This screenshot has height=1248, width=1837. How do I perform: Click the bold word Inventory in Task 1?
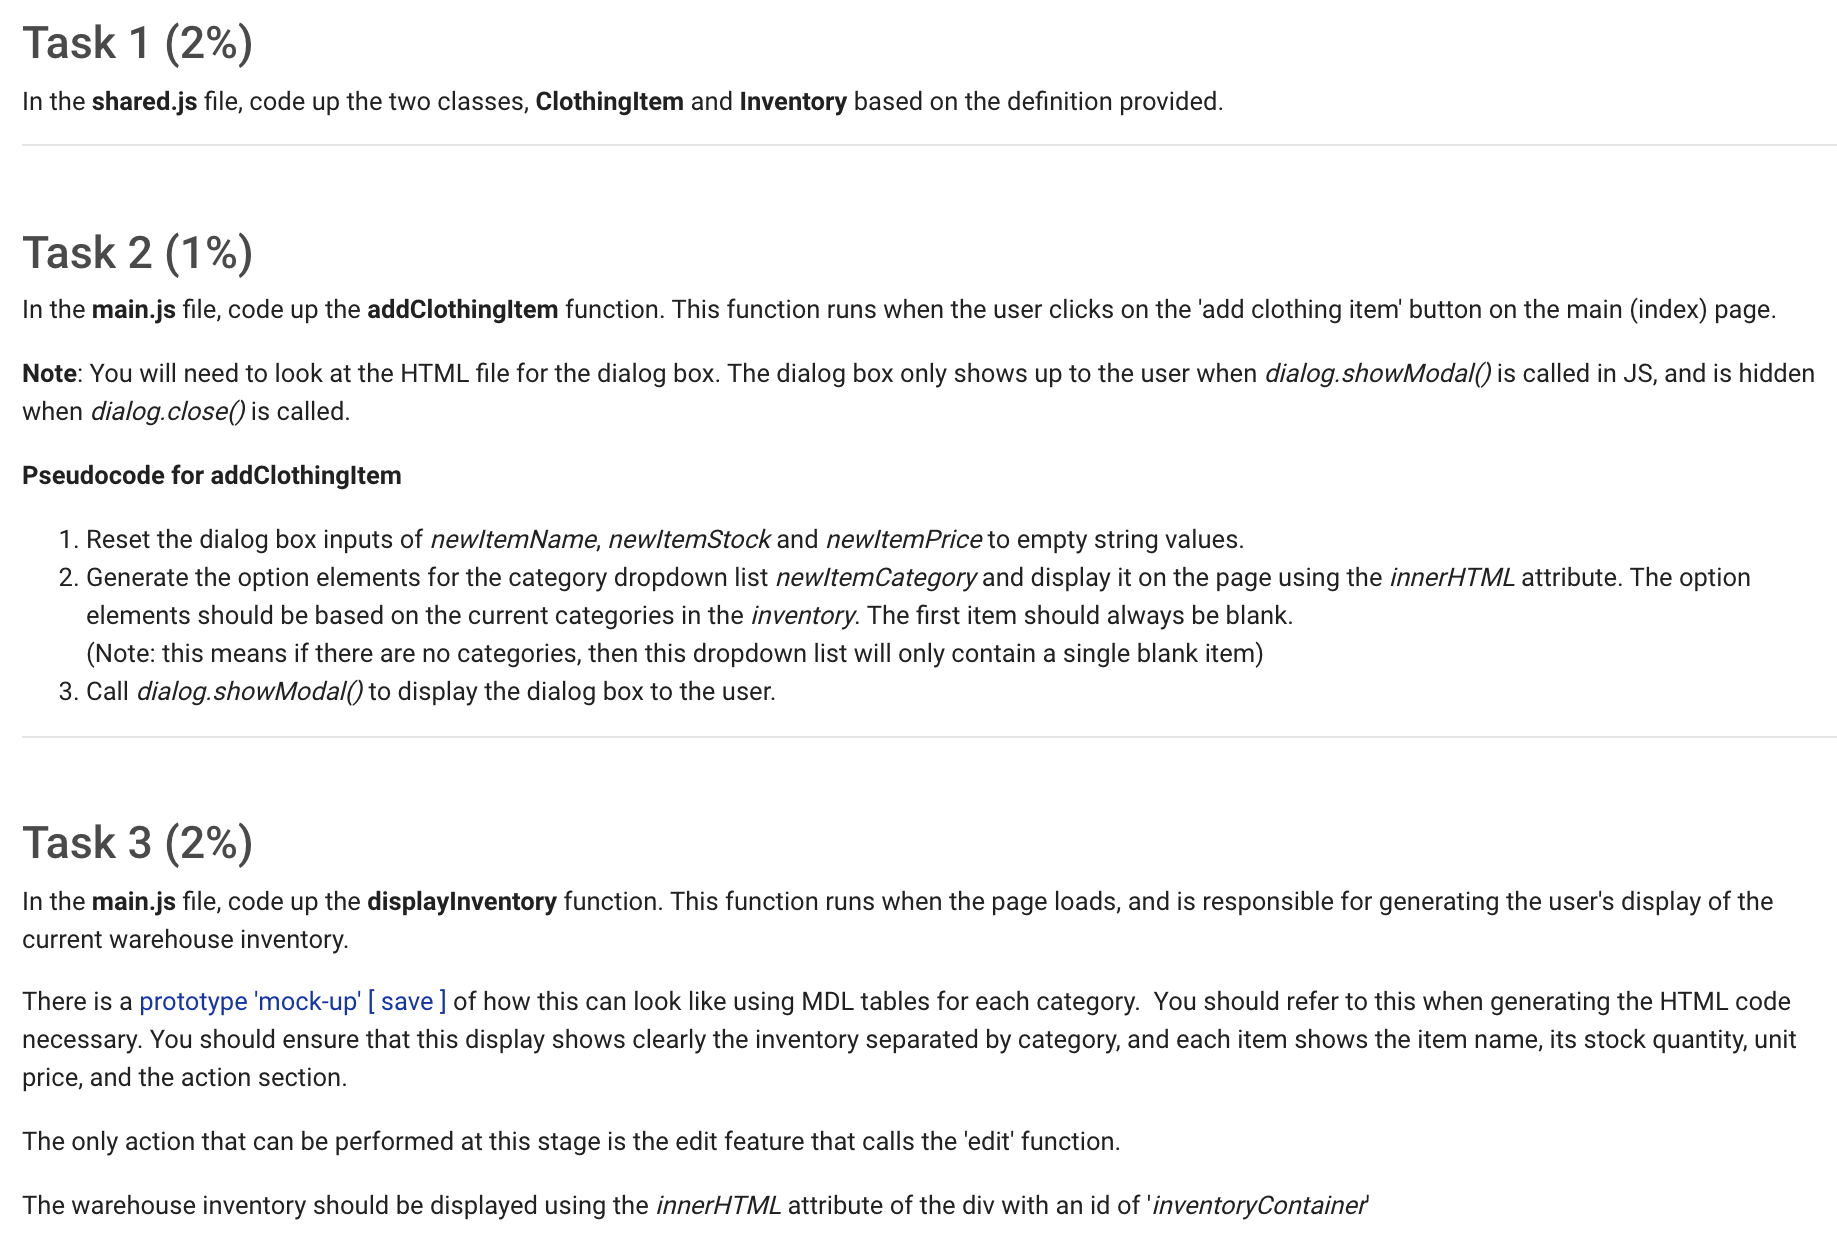pos(793,101)
